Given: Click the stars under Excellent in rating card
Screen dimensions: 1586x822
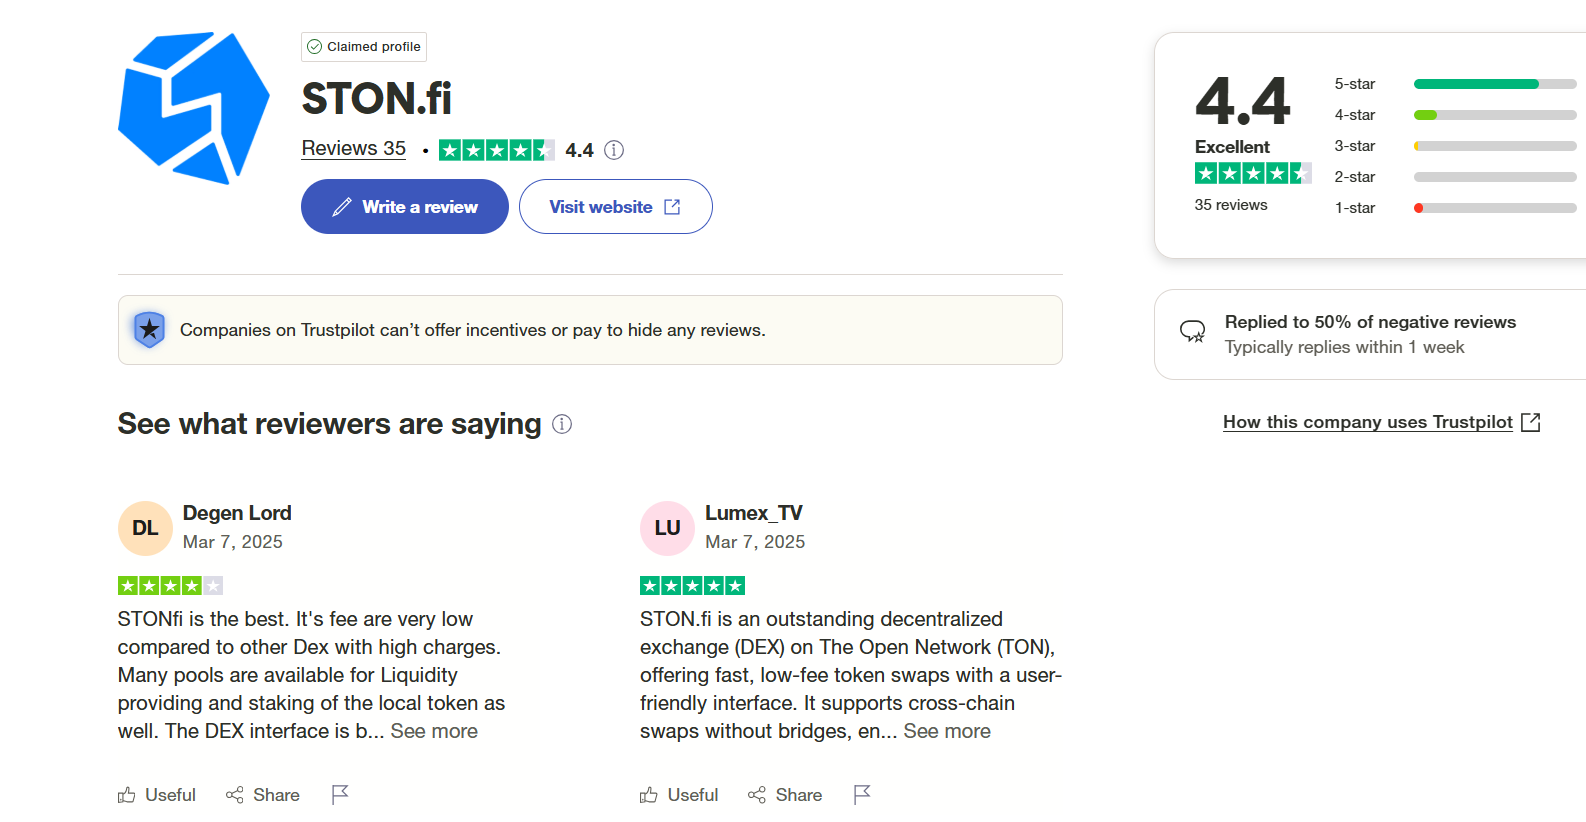Looking at the screenshot, I should (1253, 173).
